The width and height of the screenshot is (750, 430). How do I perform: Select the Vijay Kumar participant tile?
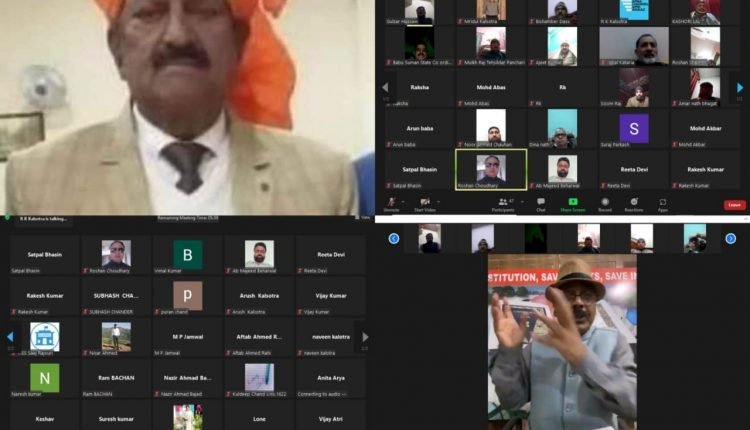331,296
